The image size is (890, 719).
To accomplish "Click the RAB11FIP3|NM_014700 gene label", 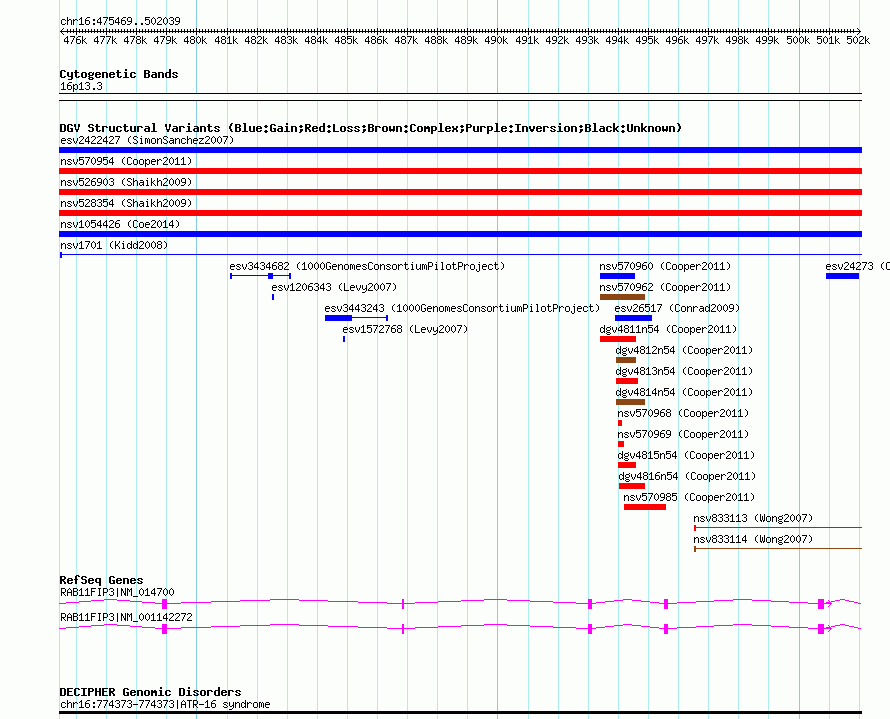I will (x=117, y=592).
